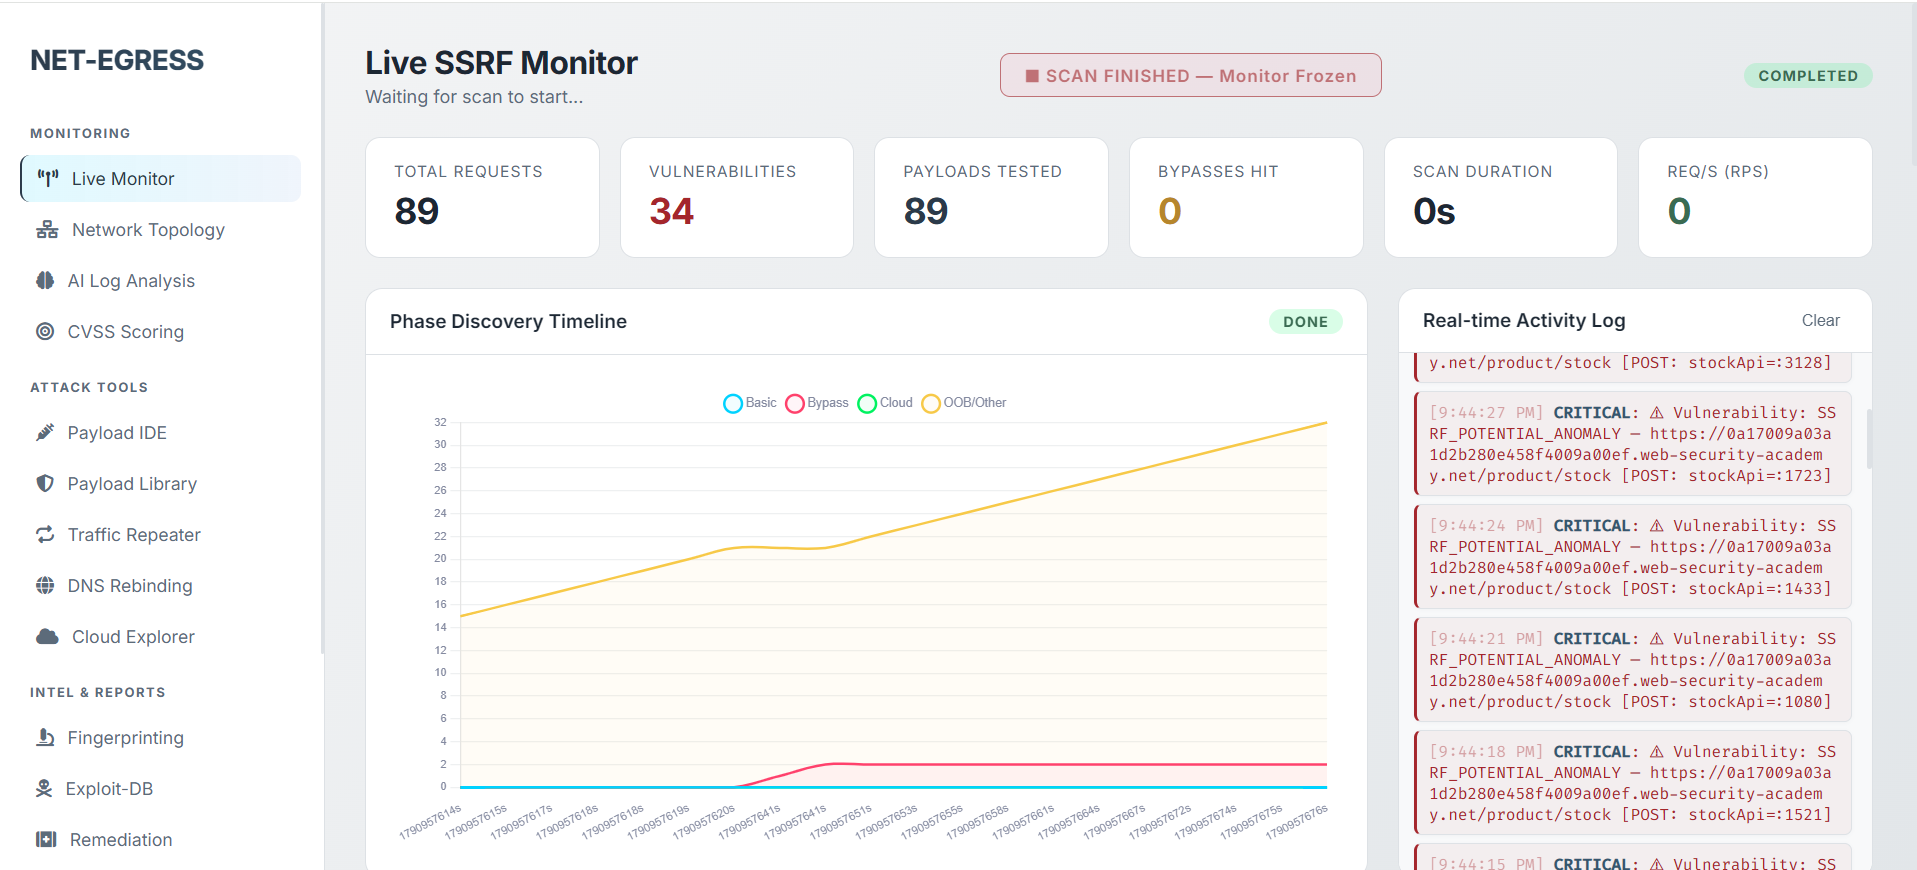Image resolution: width=1917 pixels, height=870 pixels.
Task: Click the Payloads Tested value 89
Action: tap(926, 211)
